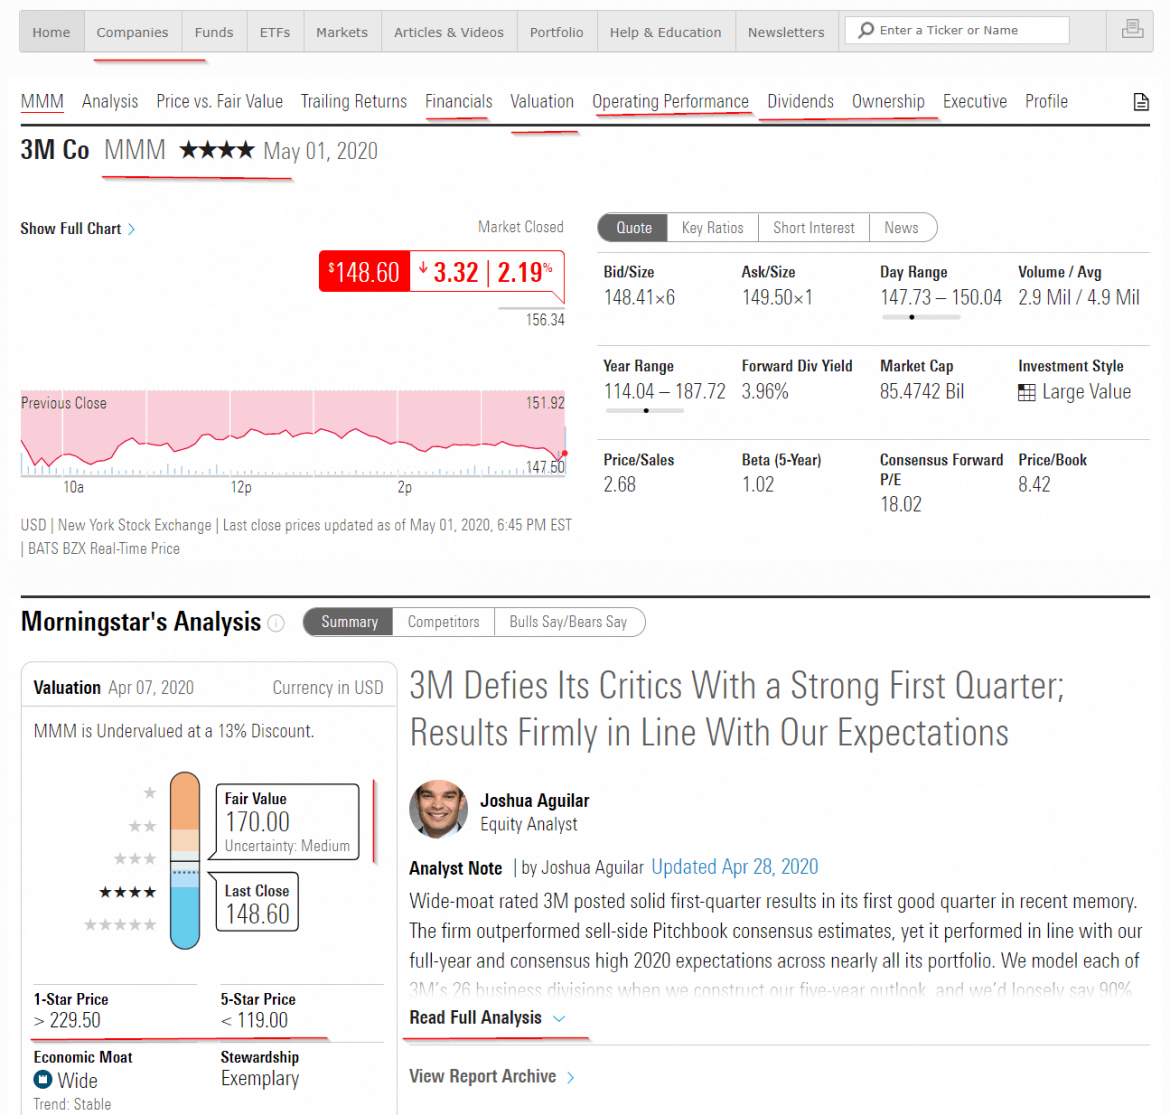The height and width of the screenshot is (1115, 1170).
Task: Open the report document icon beside Profile
Action: click(1141, 101)
